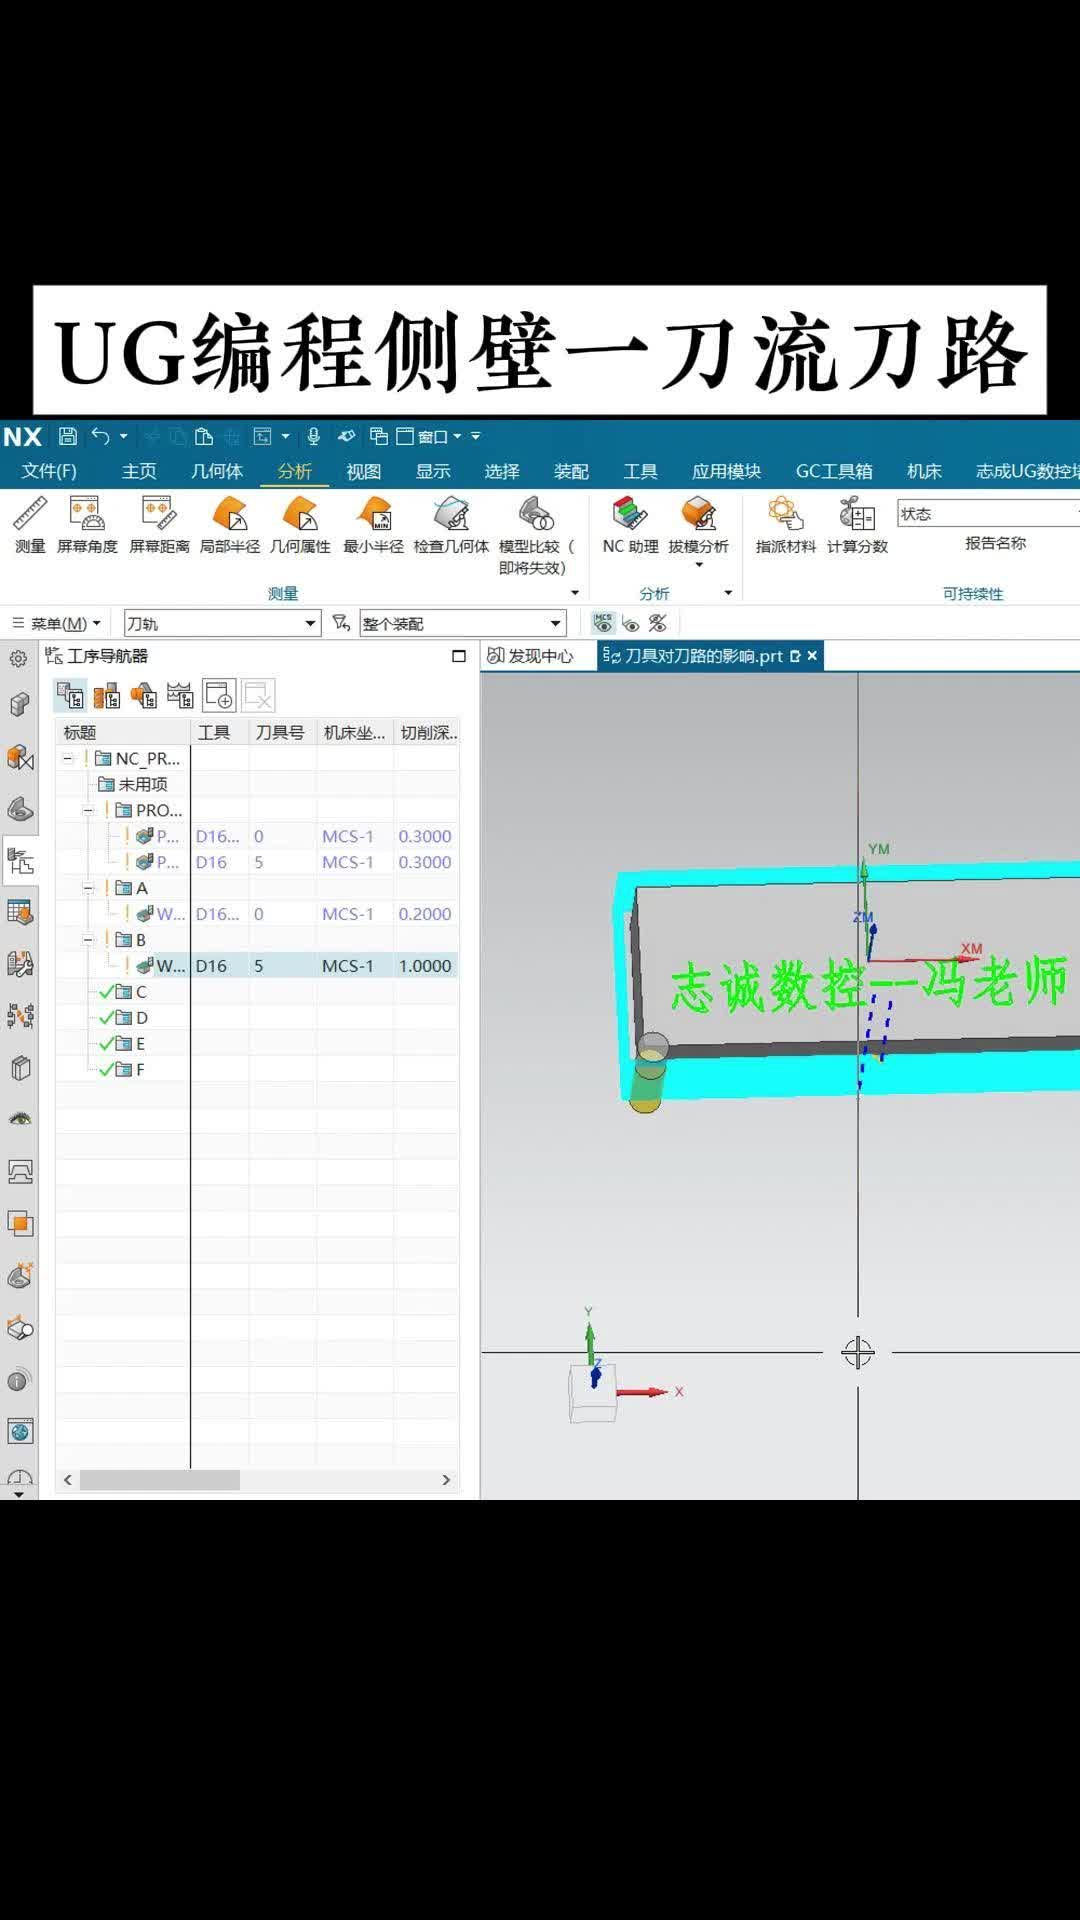The image size is (1080, 1920).
Task: Click the microphone icon in title bar
Action: (314, 436)
